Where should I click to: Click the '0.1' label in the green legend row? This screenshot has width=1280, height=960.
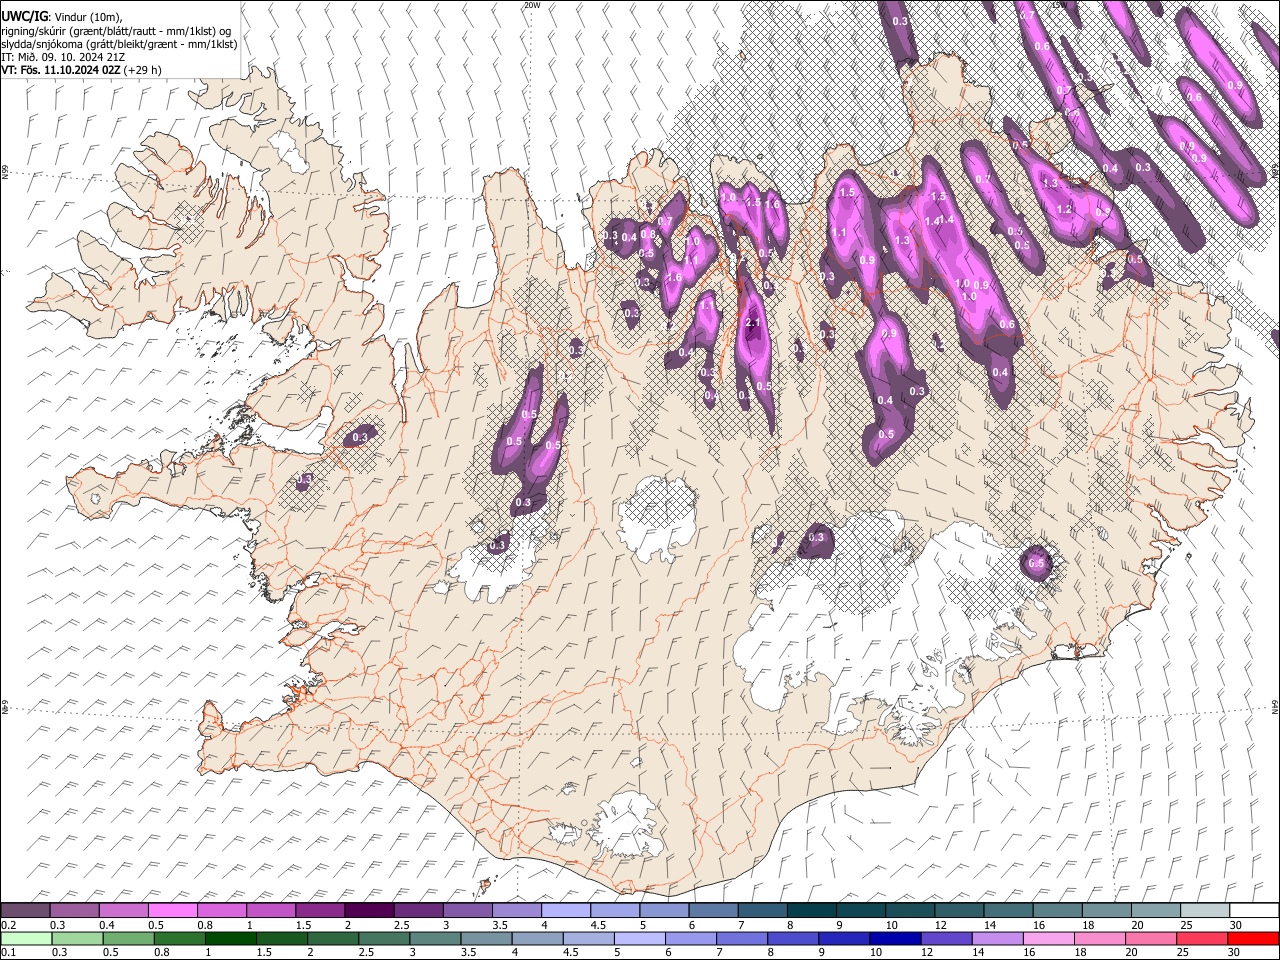pyautogui.click(x=8, y=953)
